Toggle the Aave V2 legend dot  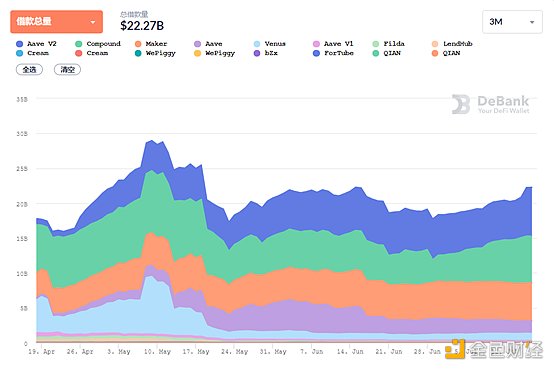19,44
